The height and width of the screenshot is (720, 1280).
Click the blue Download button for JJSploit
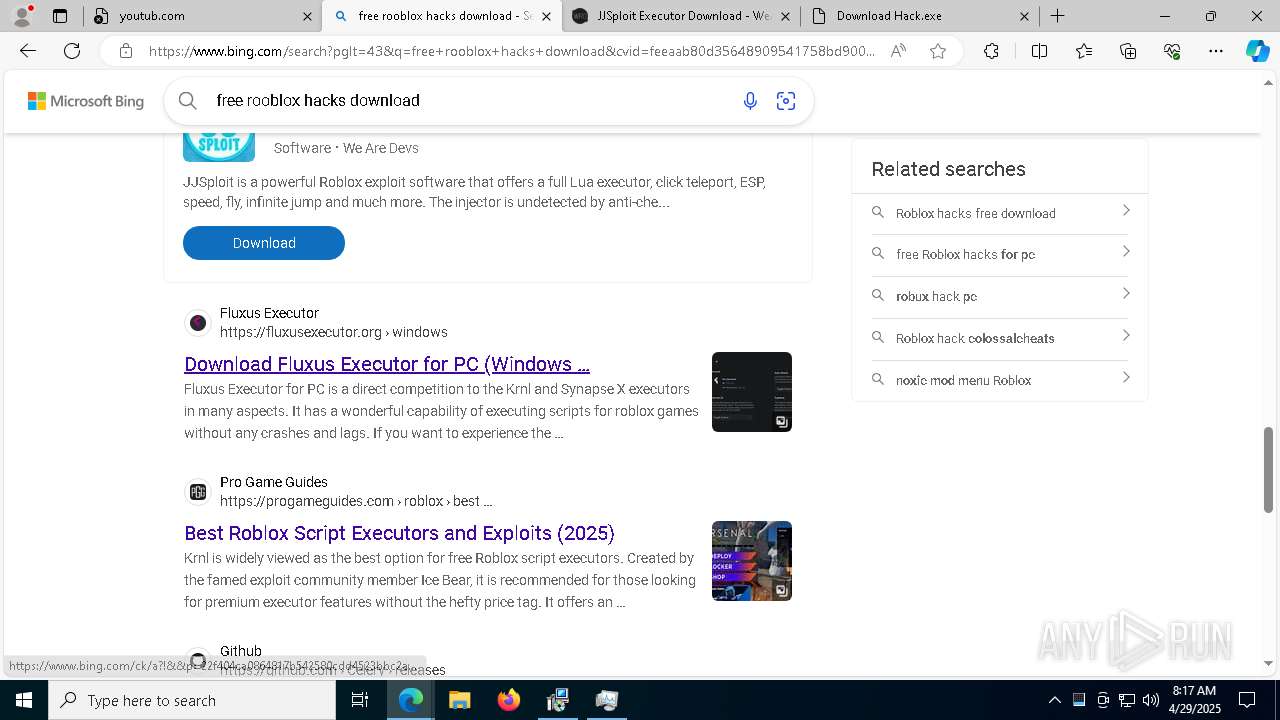pos(264,243)
